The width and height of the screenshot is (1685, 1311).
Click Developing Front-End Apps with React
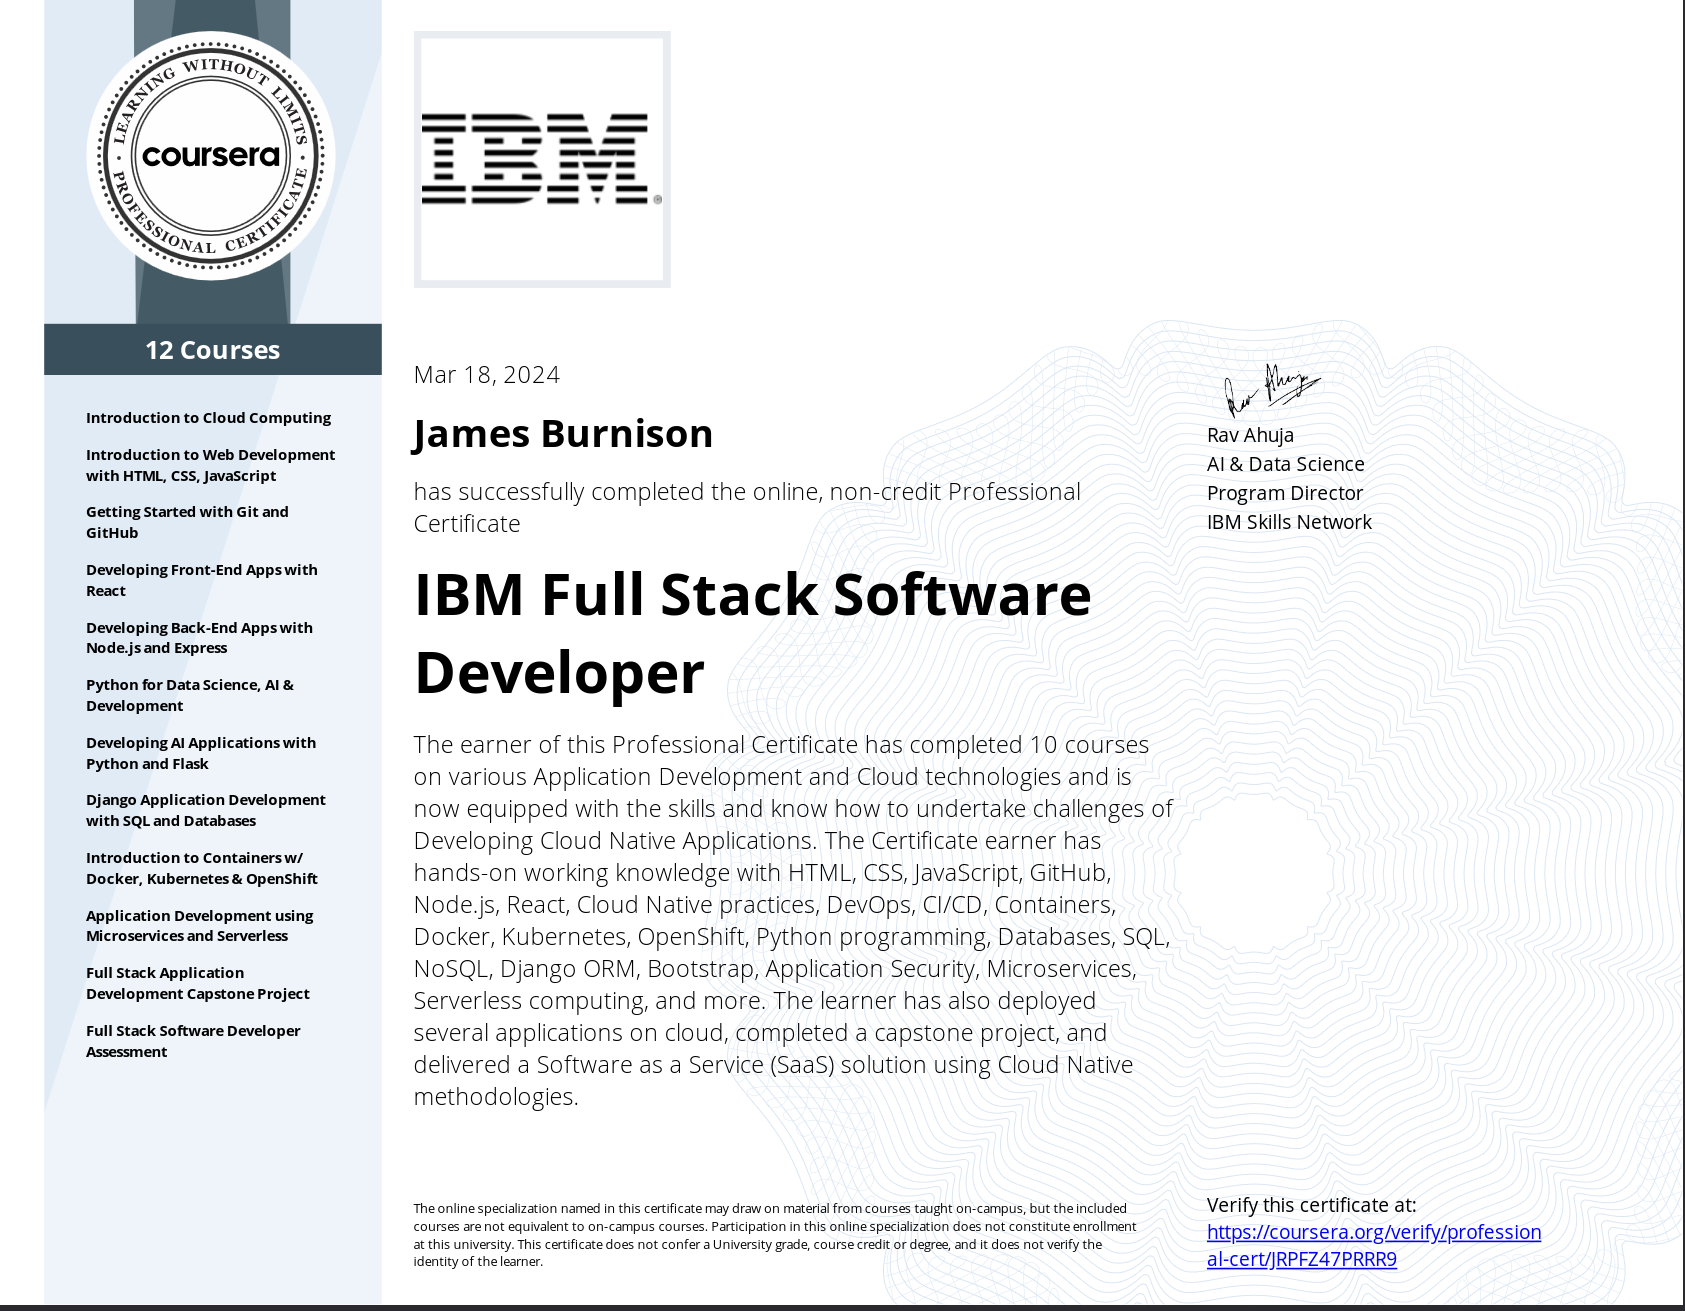tap(201, 580)
